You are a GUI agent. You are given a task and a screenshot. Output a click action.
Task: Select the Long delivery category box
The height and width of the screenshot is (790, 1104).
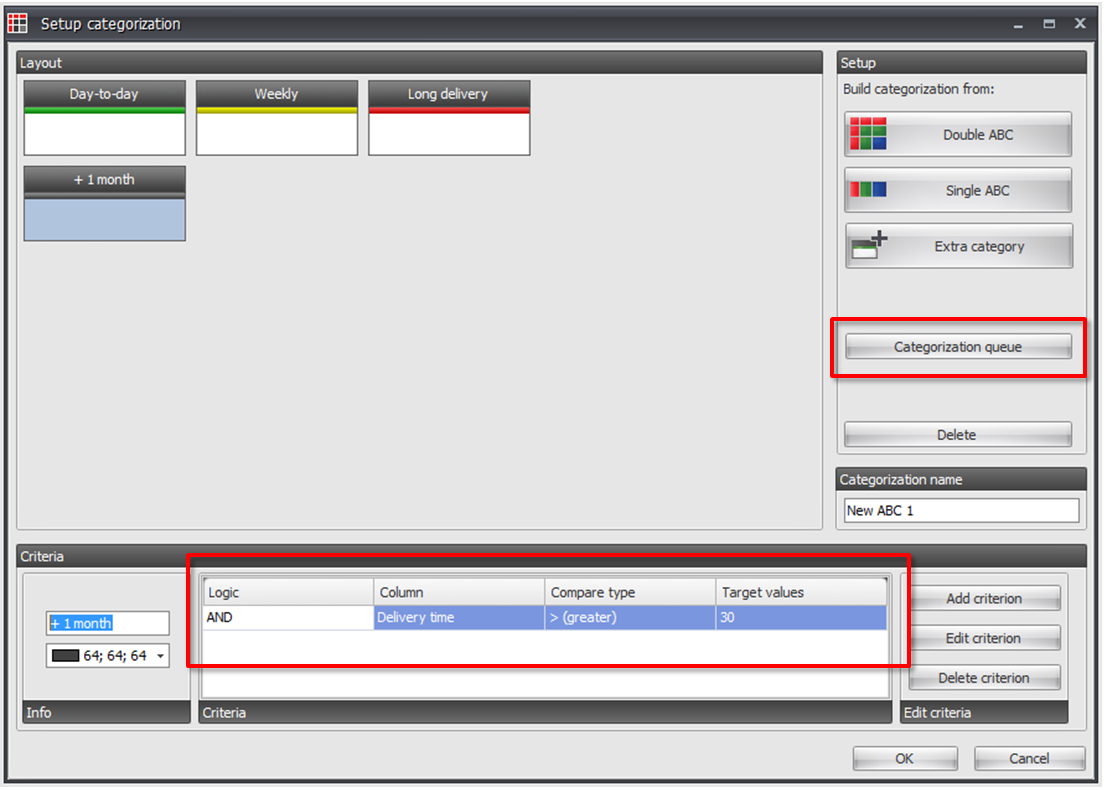(x=448, y=118)
